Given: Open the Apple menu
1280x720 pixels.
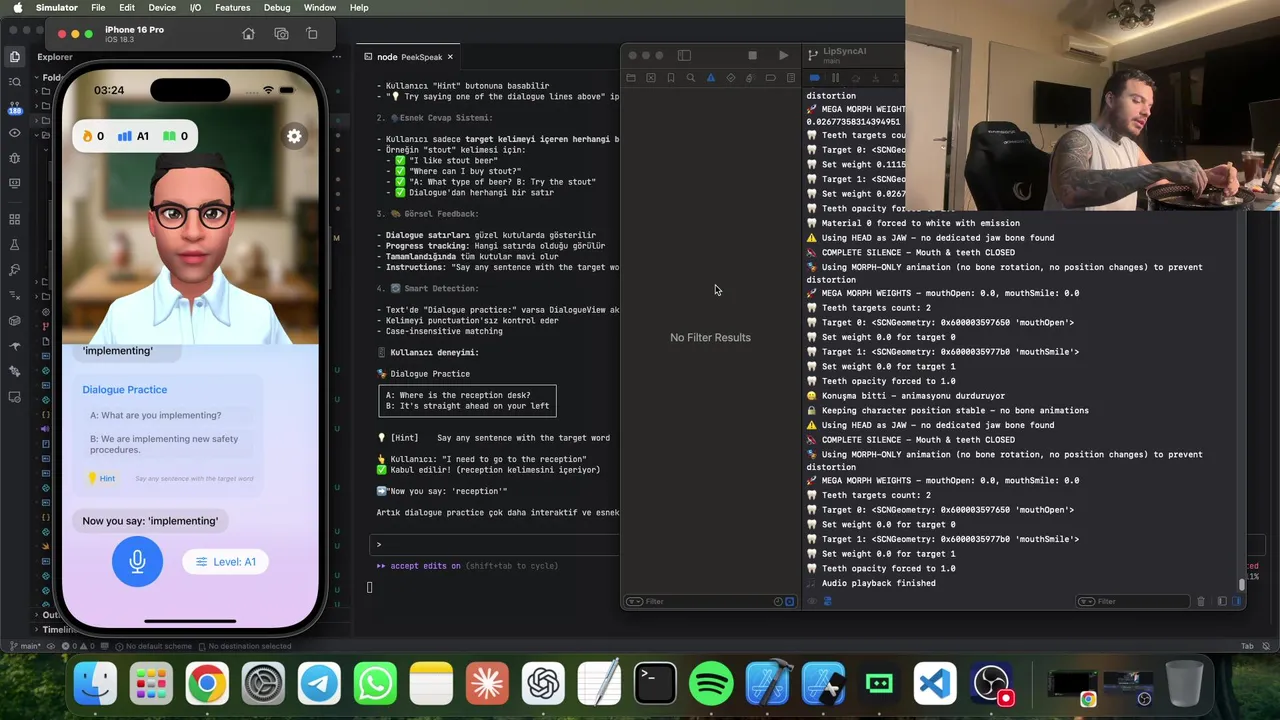Looking at the screenshot, I should (17, 7).
